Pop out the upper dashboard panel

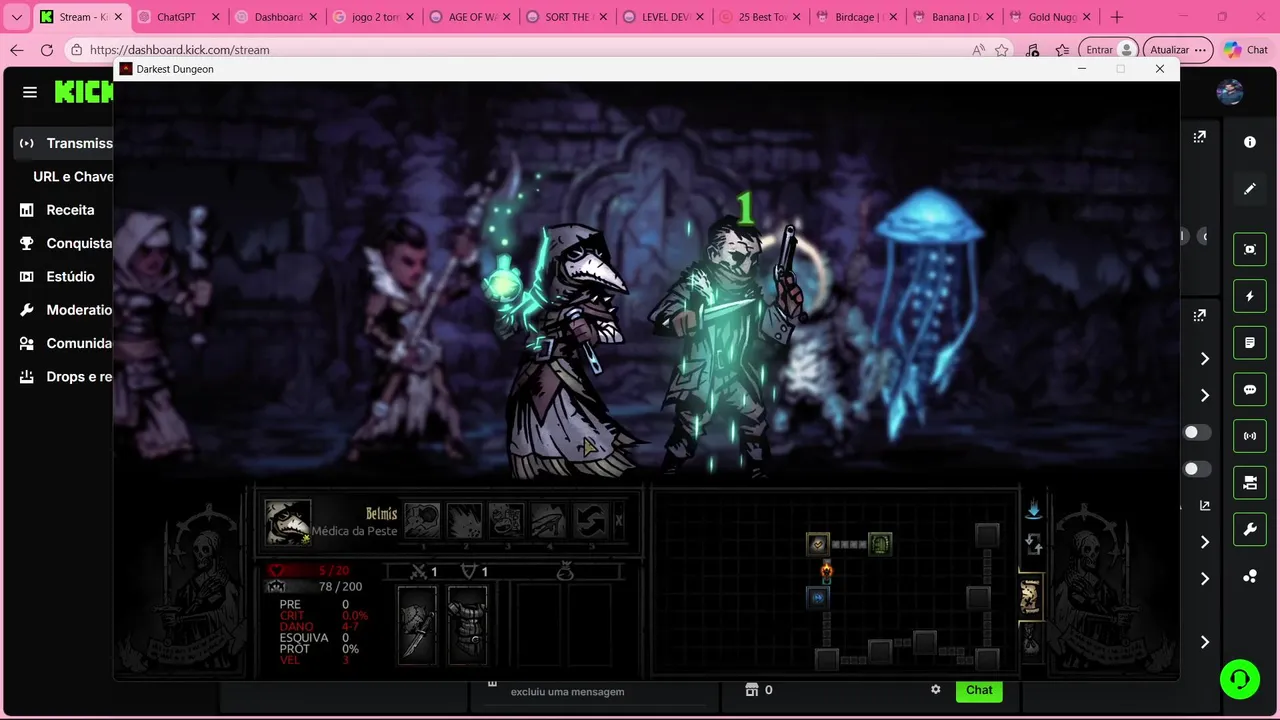coord(1199,137)
